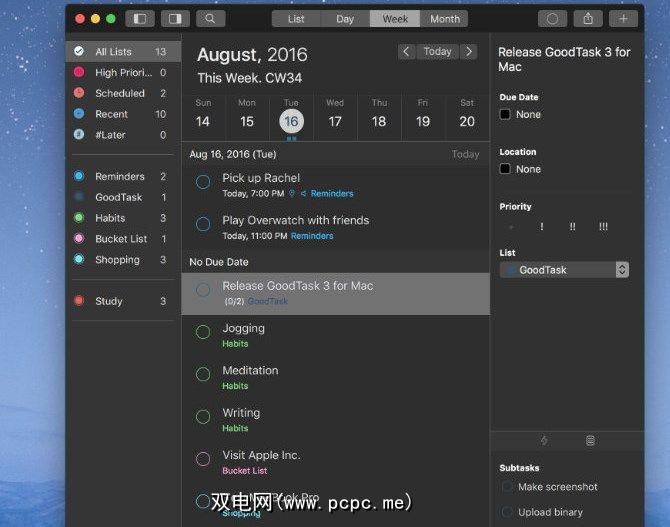Click the circle button in top toolbar
Image resolution: width=670 pixels, height=527 pixels.
coord(552,18)
